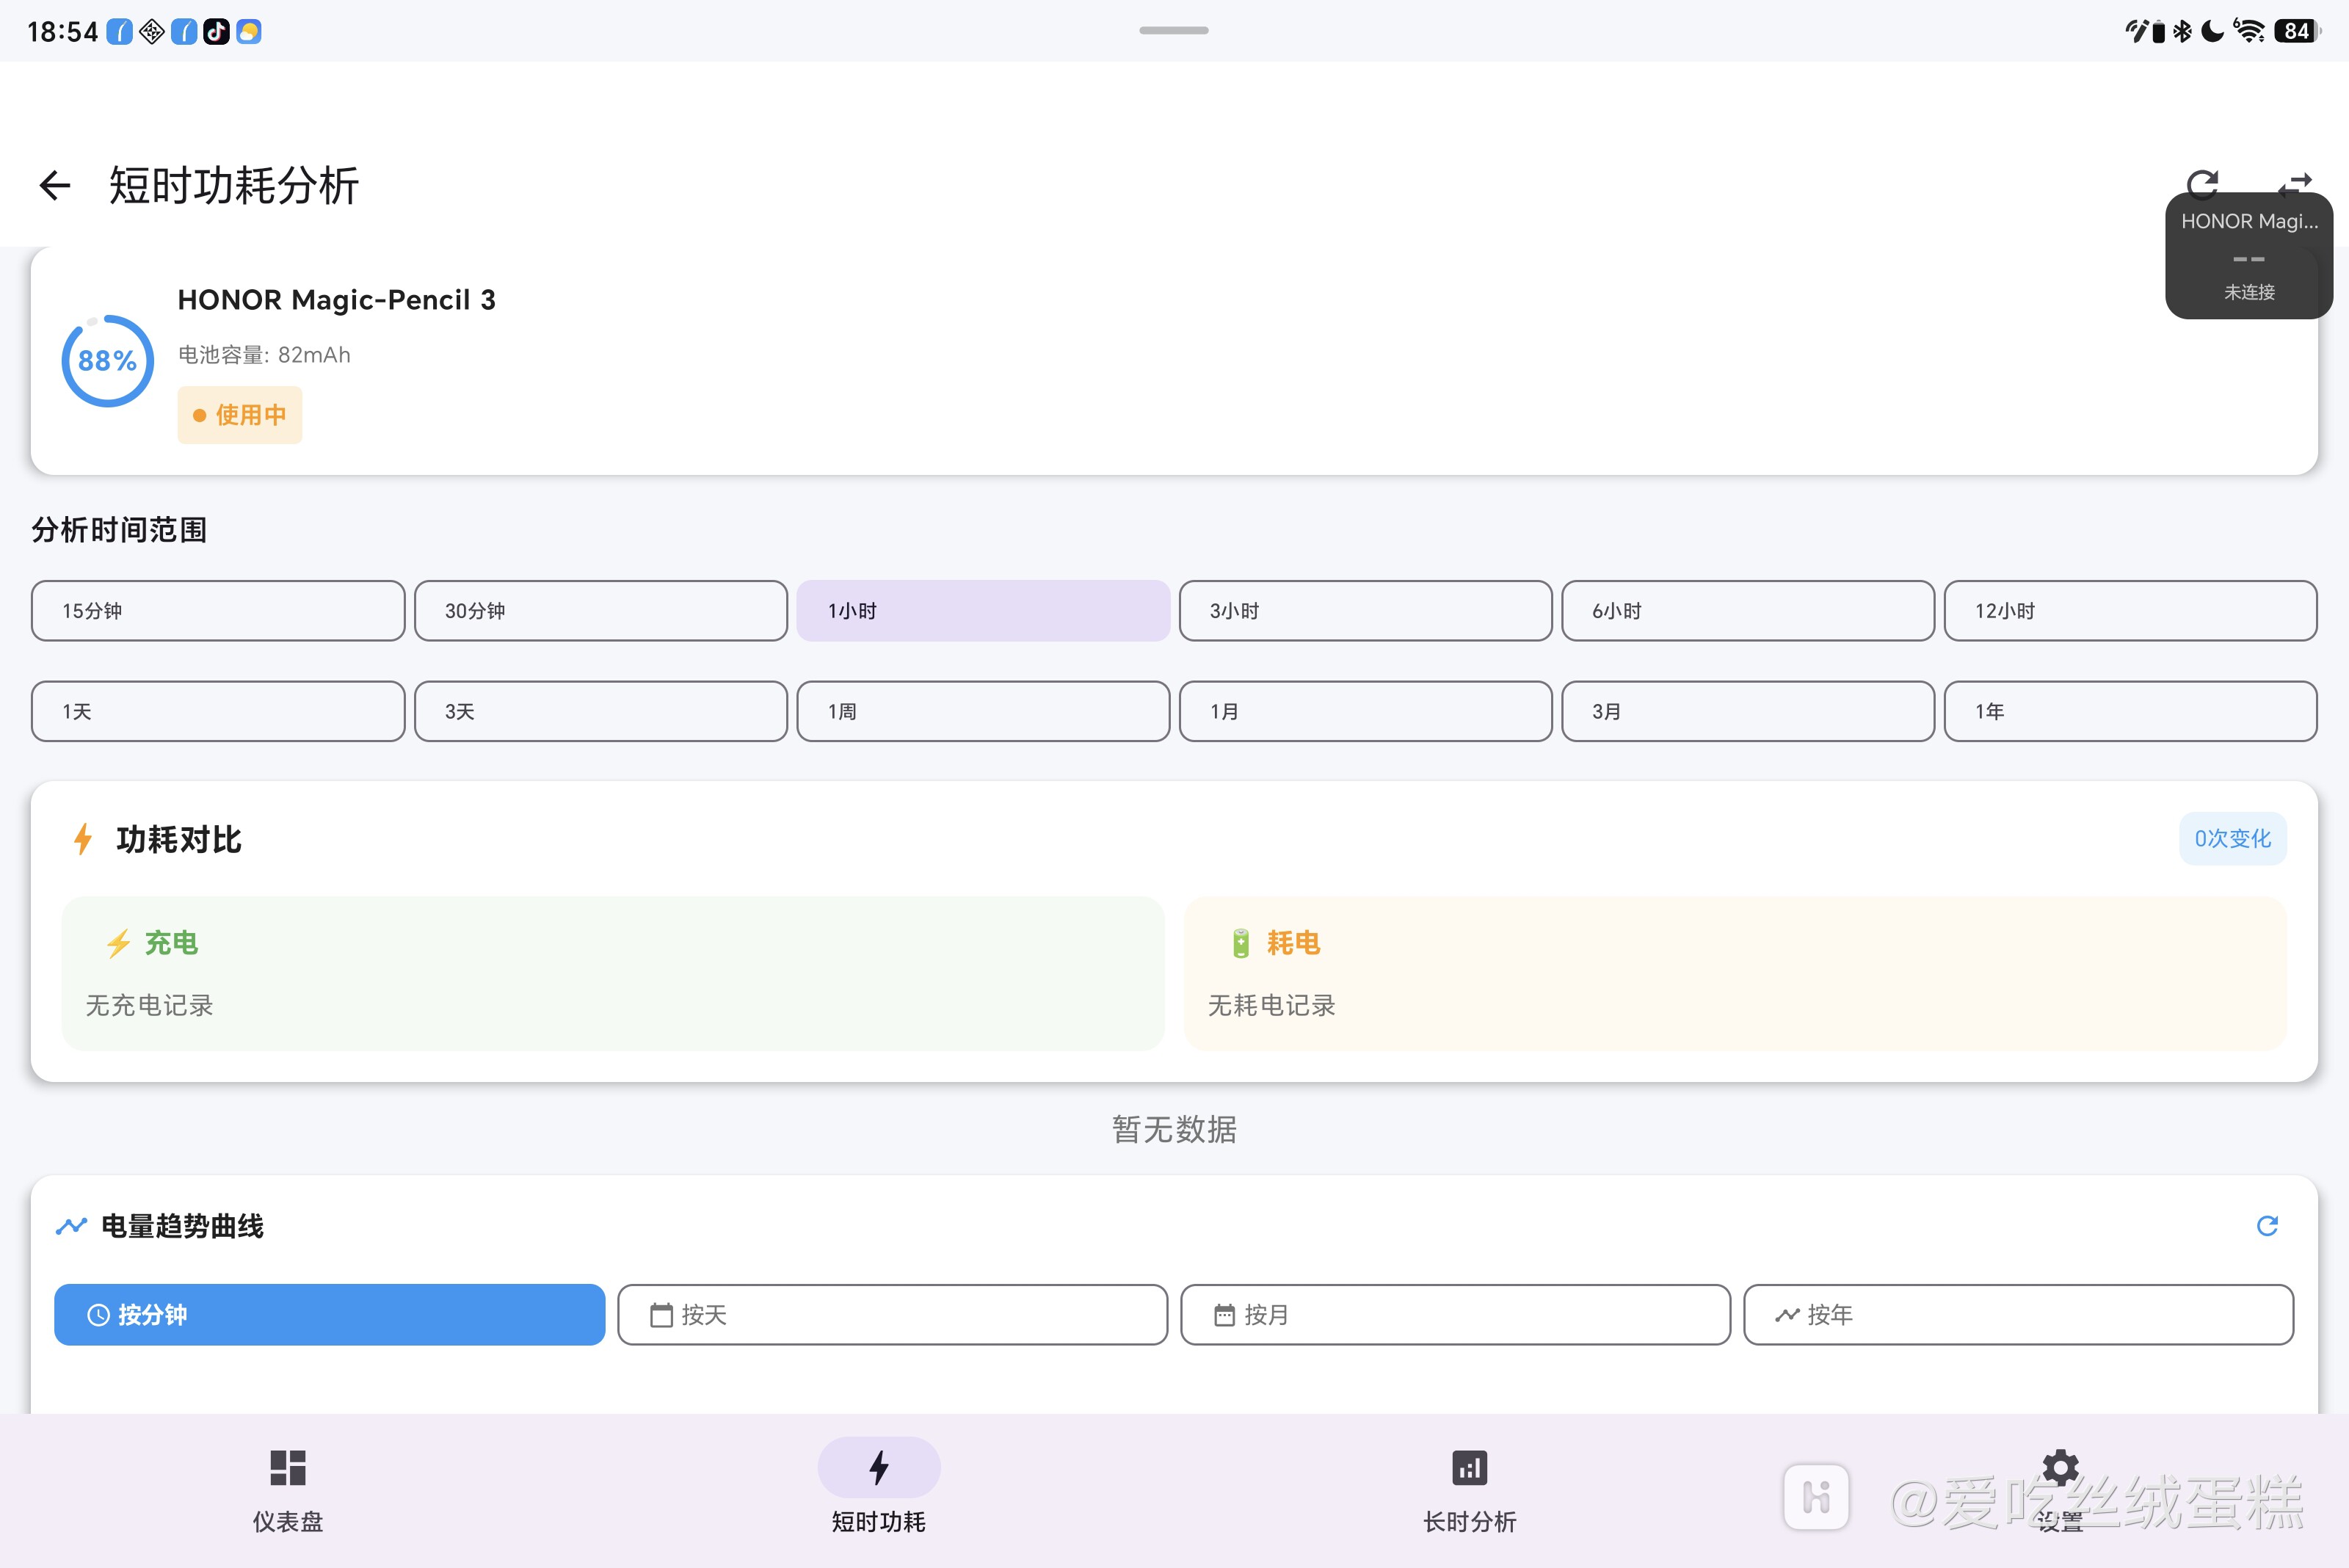
Task: Set range to 3天
Action: [x=601, y=712]
